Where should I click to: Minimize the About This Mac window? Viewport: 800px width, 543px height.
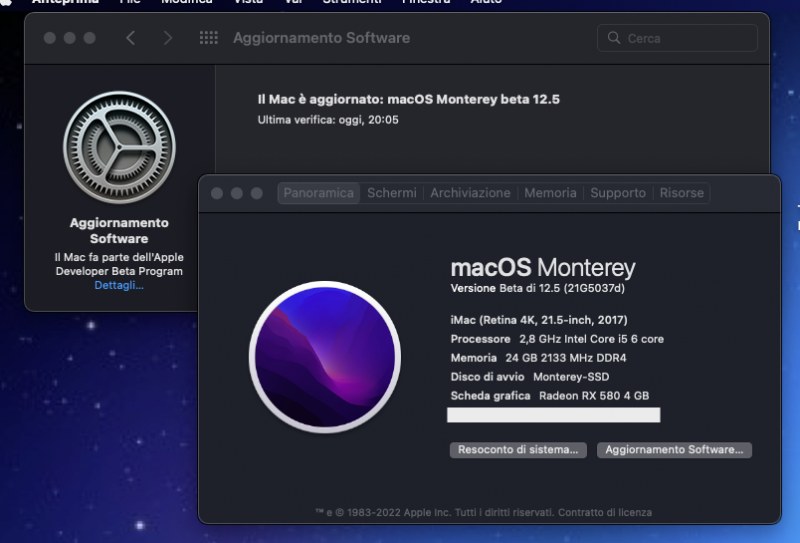coord(237,193)
